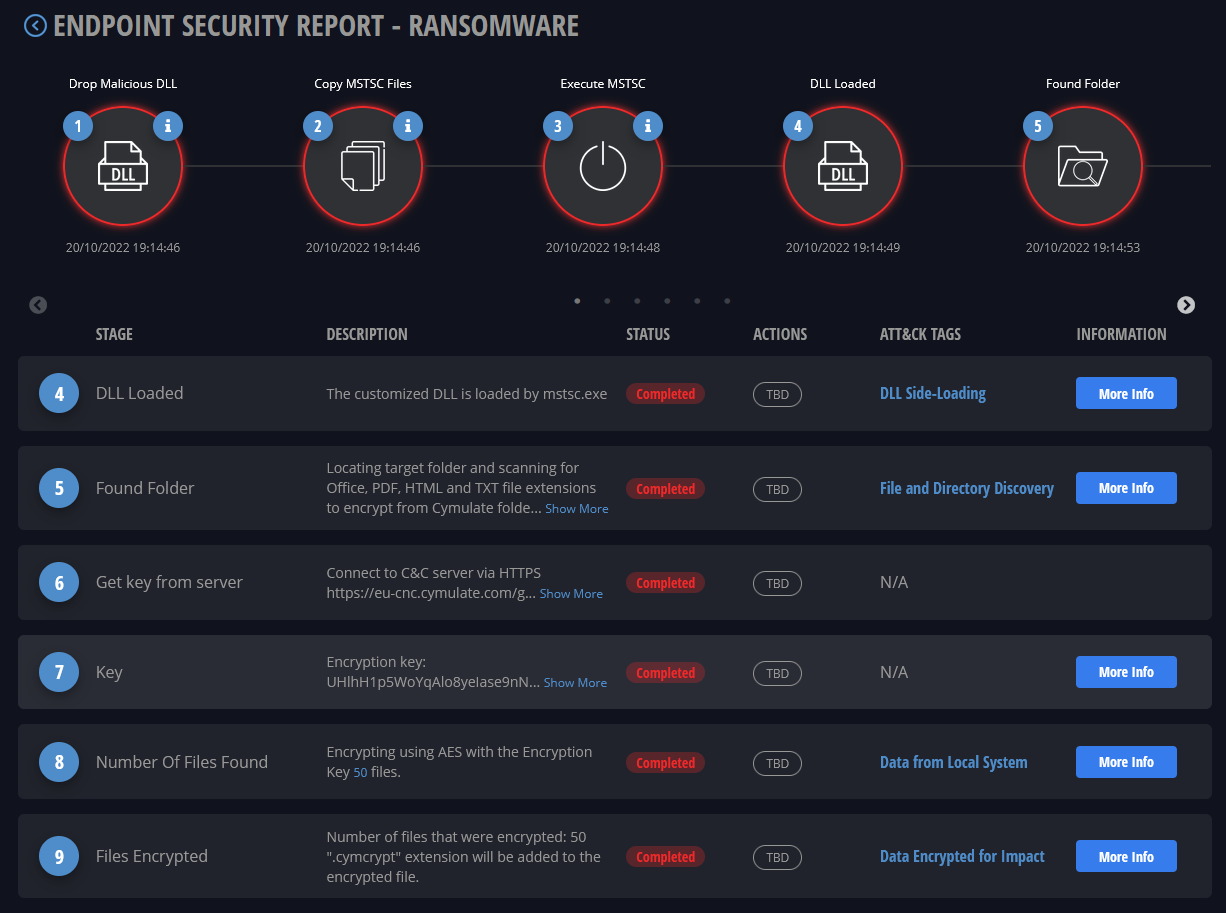Open the DLL Side-Loading ATT&CK tag
The height and width of the screenshot is (913, 1226).
point(932,393)
